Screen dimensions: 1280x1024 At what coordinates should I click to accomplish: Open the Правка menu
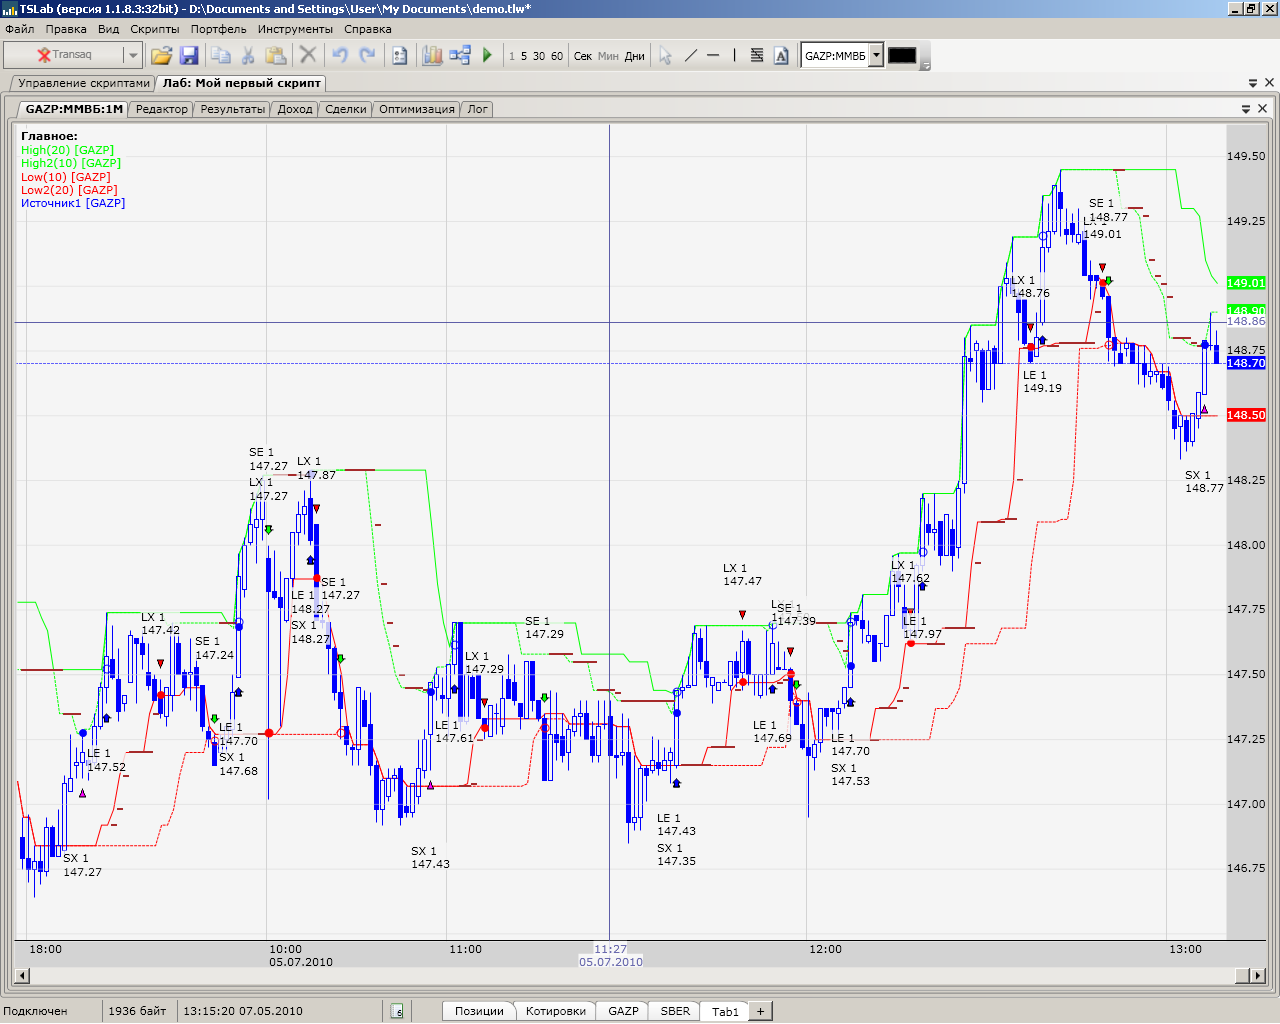point(66,29)
